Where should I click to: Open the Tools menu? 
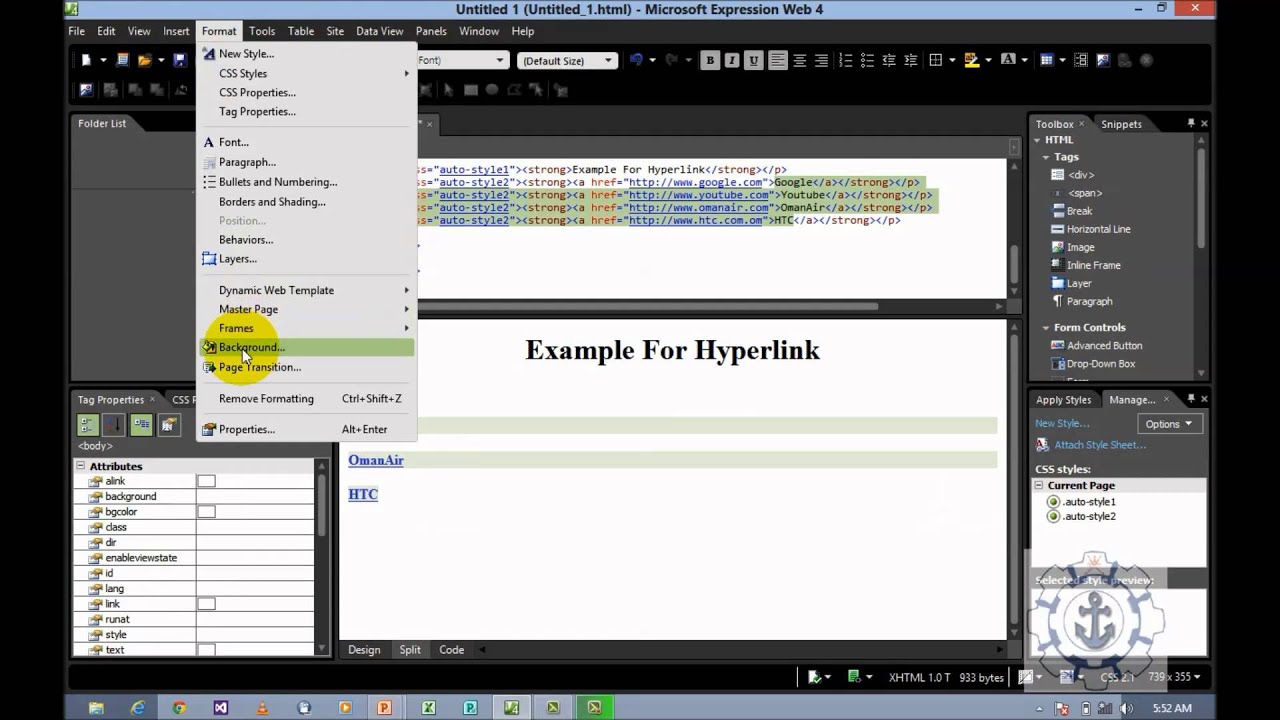point(262,31)
